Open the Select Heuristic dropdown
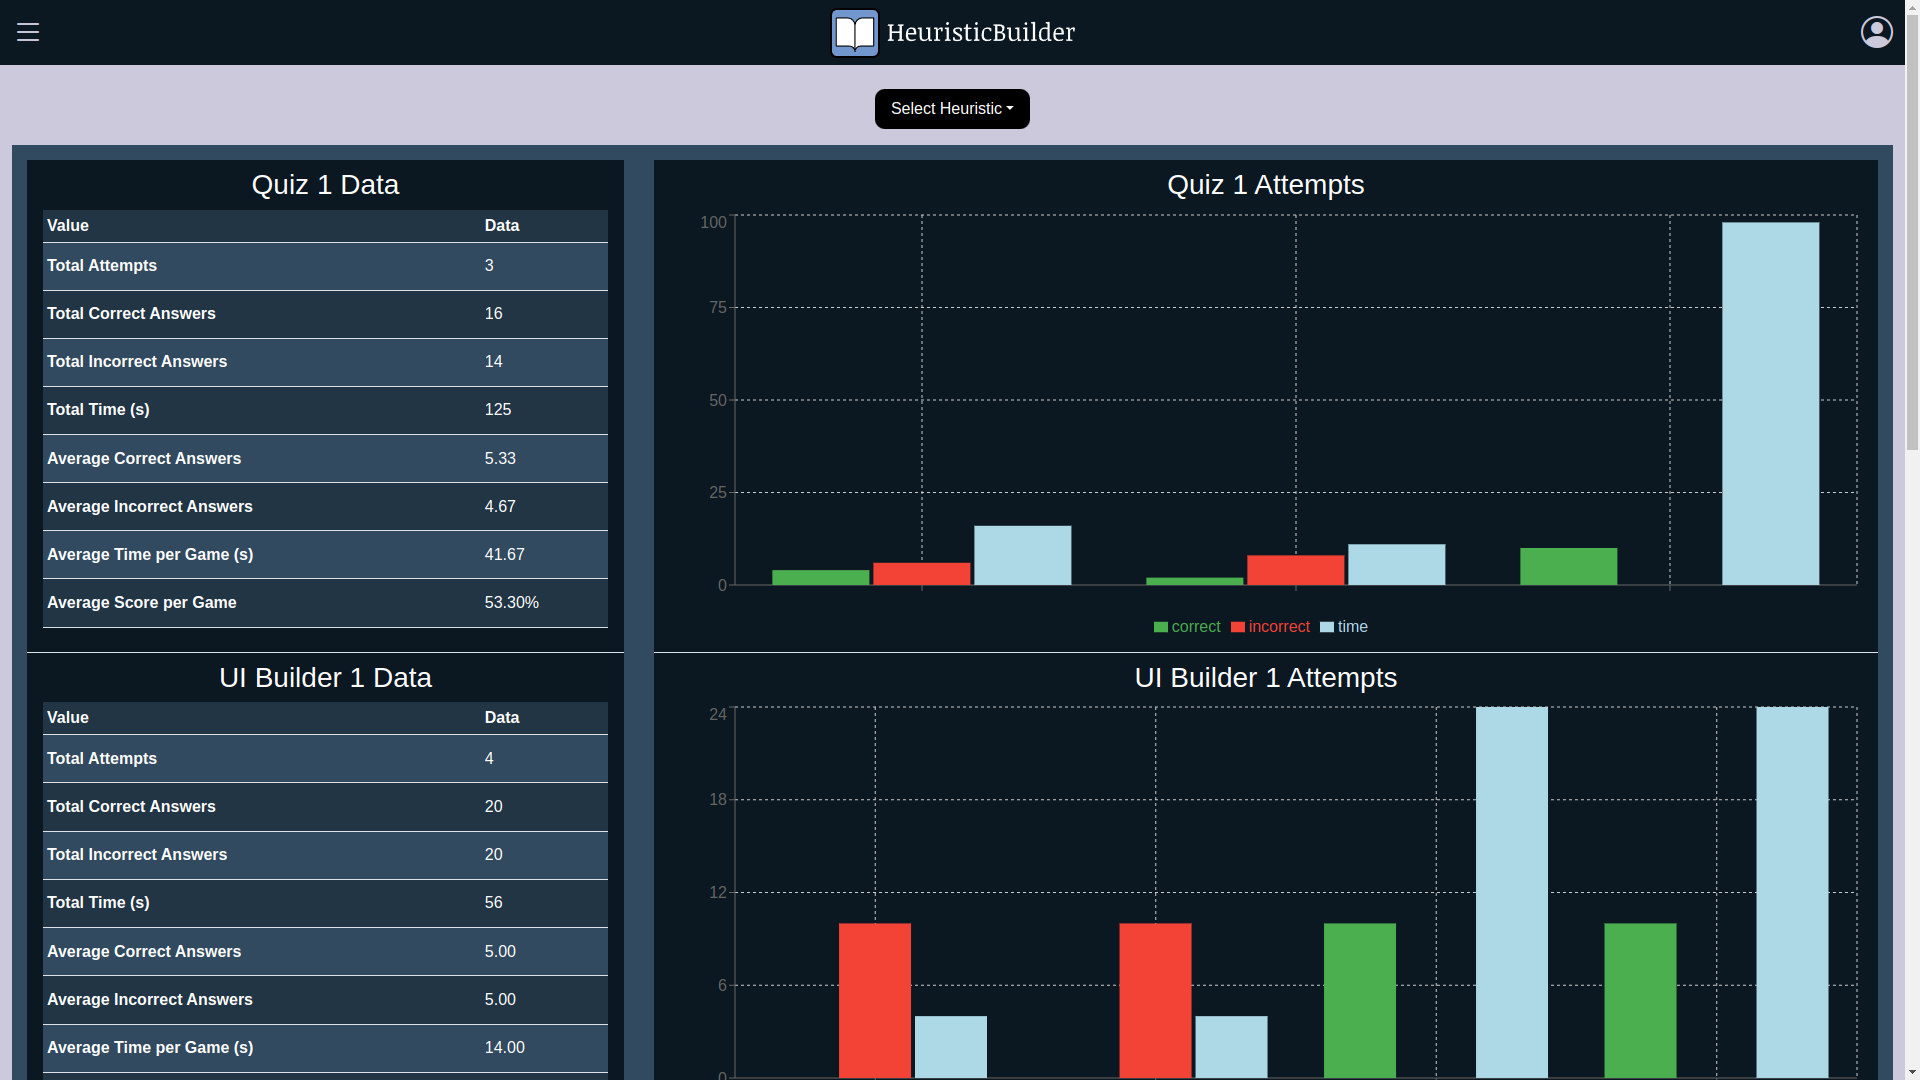Image resolution: width=1920 pixels, height=1080 pixels. [951, 109]
